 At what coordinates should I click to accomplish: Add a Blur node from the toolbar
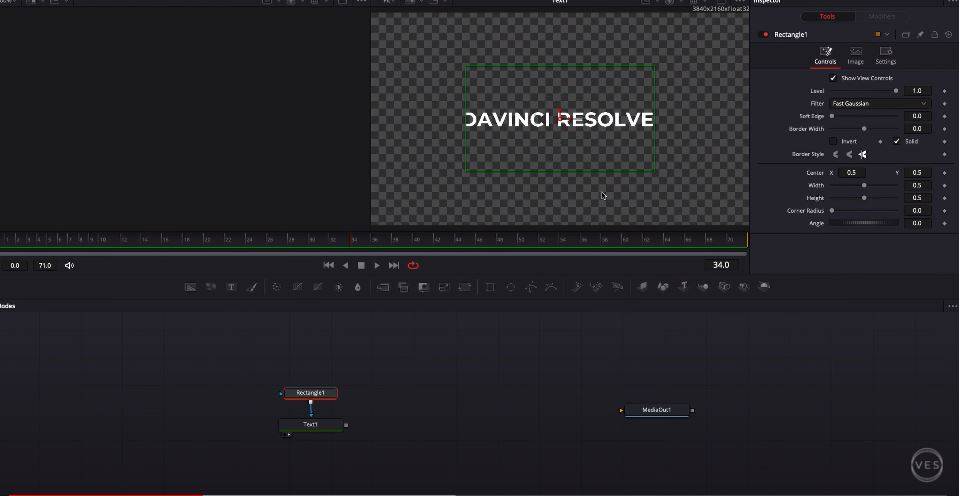point(358,287)
